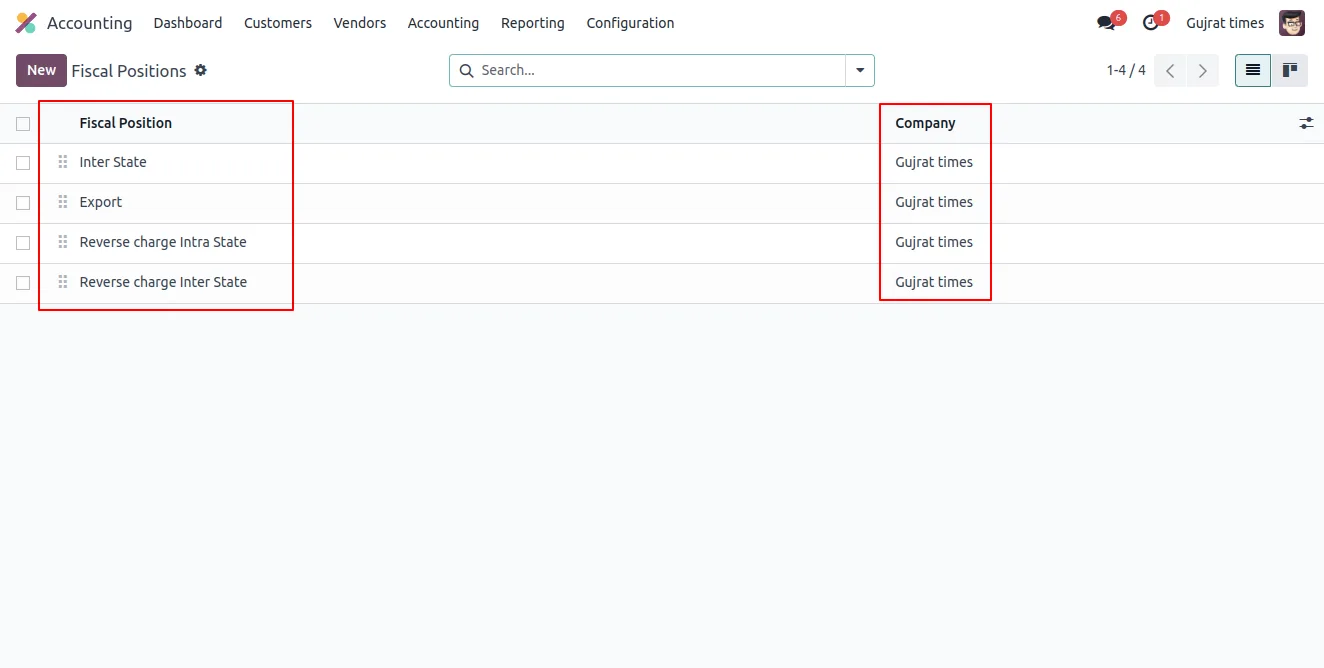Open Reverse charge Inter State record
Image resolution: width=1324 pixels, height=668 pixels.
tap(163, 282)
